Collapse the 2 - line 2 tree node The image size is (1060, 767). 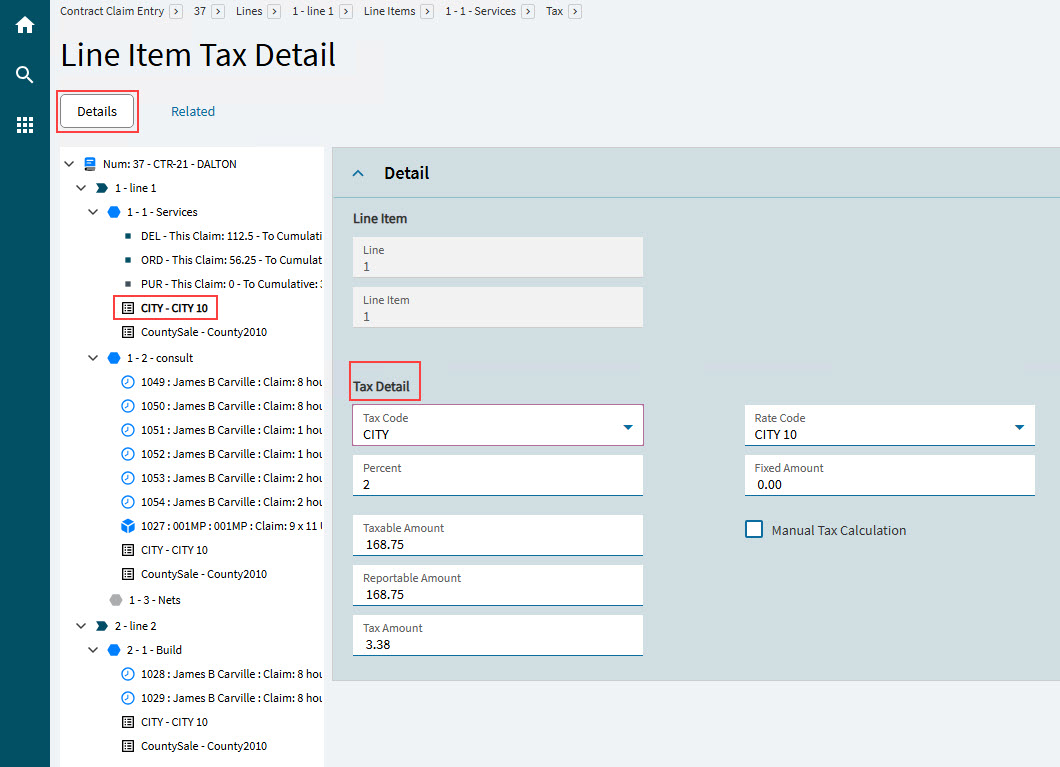click(x=81, y=626)
